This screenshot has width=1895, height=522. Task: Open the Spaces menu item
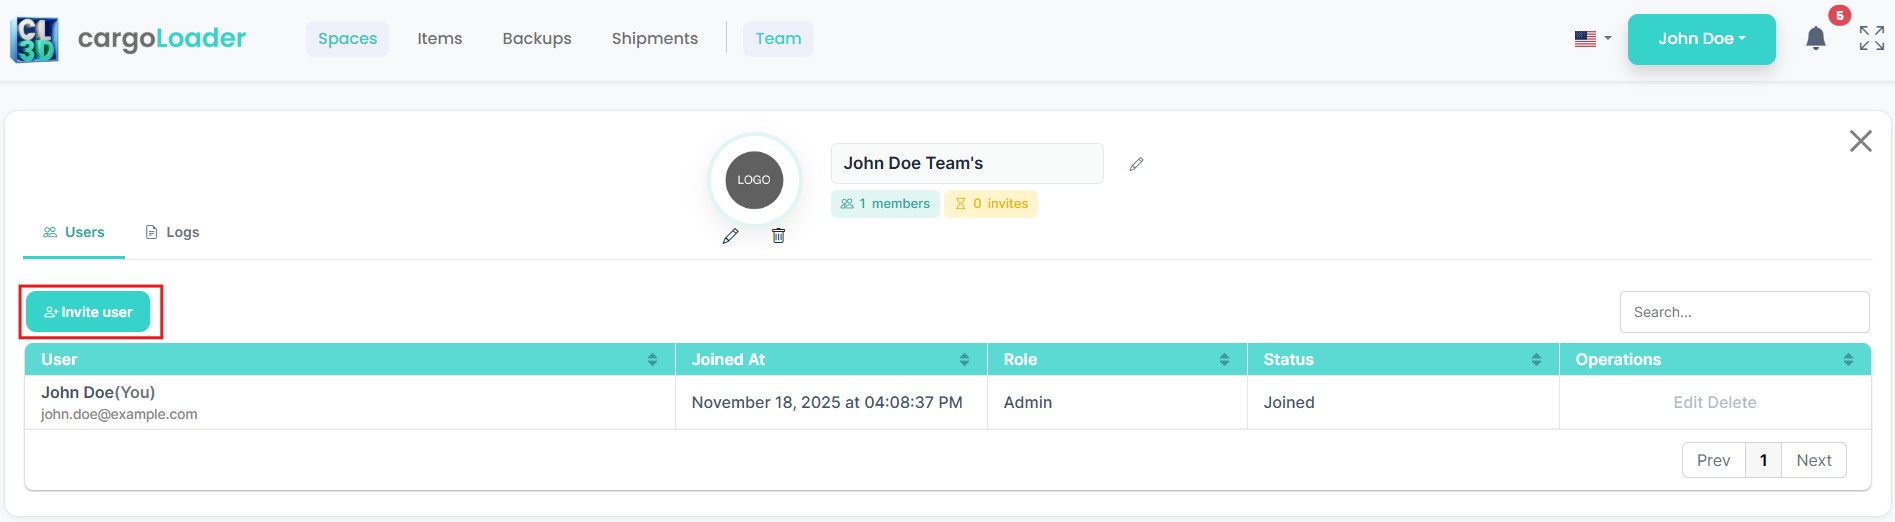tap(347, 39)
